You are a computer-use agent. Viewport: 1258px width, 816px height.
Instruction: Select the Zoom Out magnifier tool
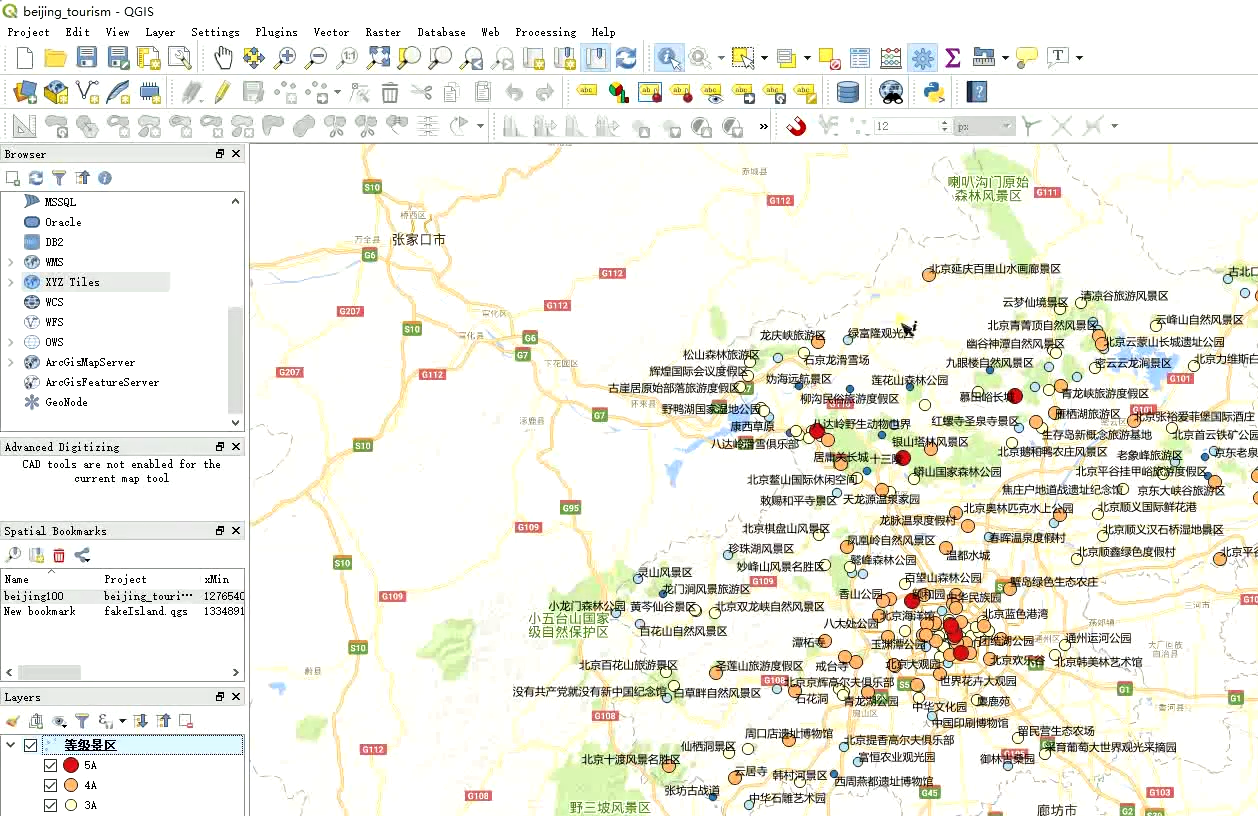pyautogui.click(x=316, y=58)
